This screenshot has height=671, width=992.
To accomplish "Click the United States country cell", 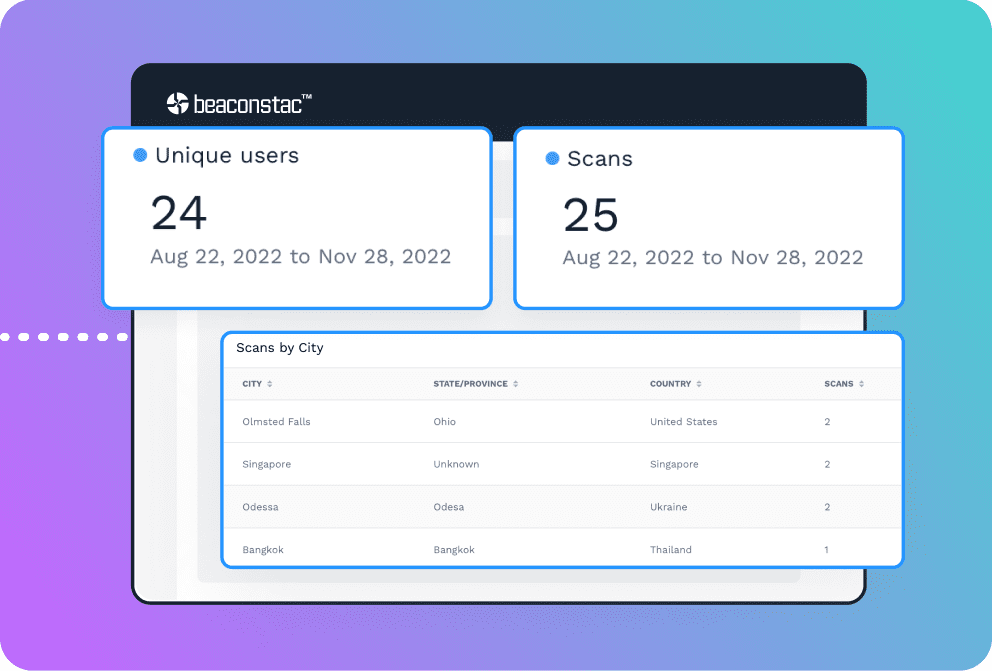I will [x=683, y=422].
